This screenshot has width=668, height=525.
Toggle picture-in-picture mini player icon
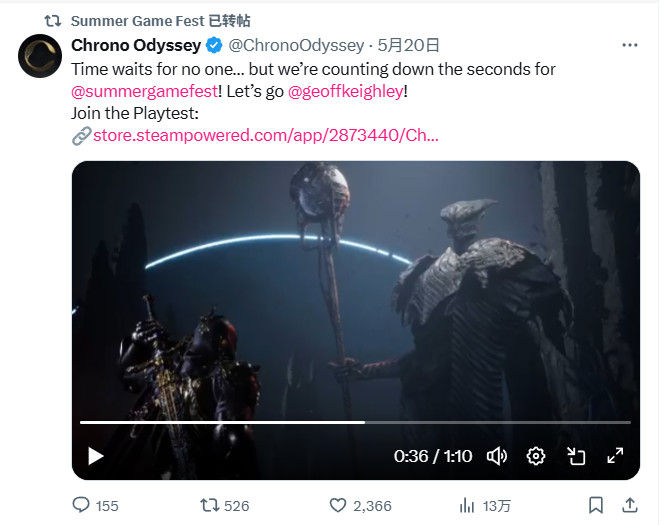click(x=576, y=456)
